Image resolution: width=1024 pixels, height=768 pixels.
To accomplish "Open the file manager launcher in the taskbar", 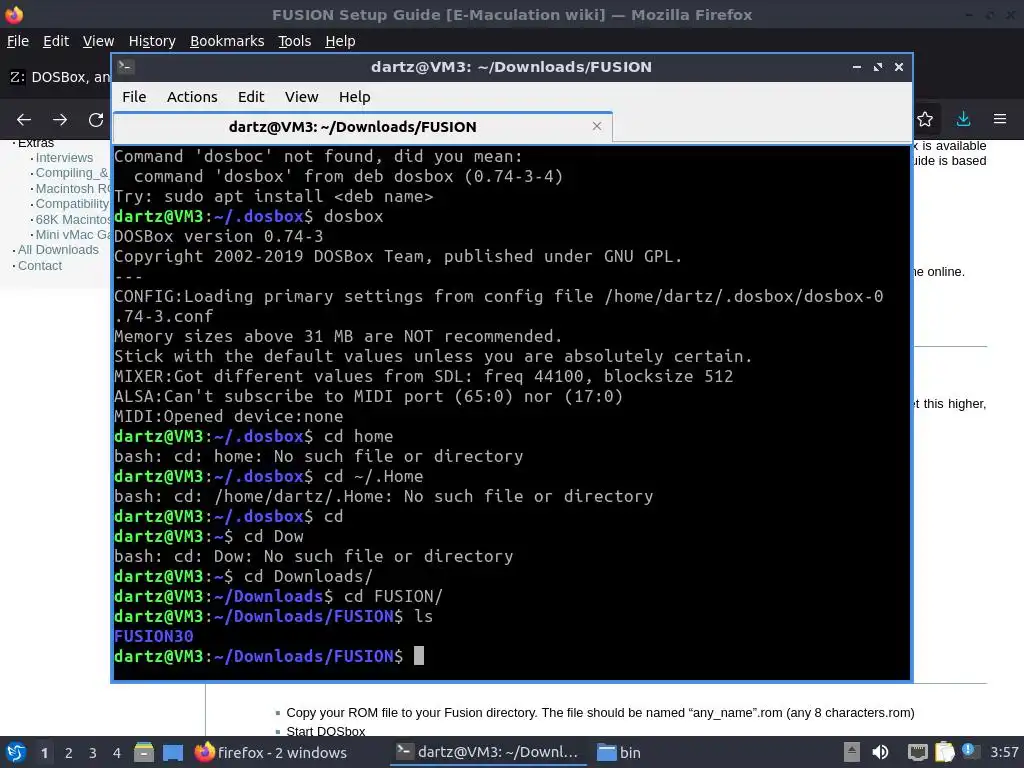I will (x=144, y=752).
